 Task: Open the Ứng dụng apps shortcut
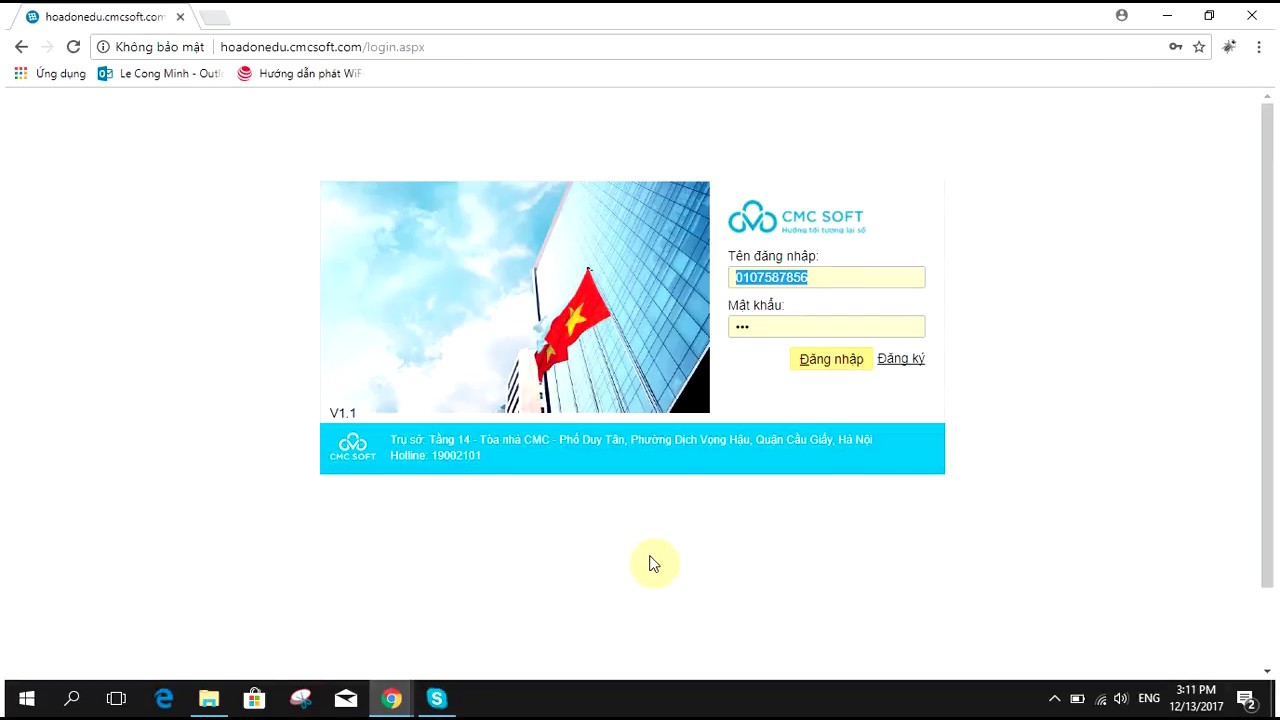[50, 74]
